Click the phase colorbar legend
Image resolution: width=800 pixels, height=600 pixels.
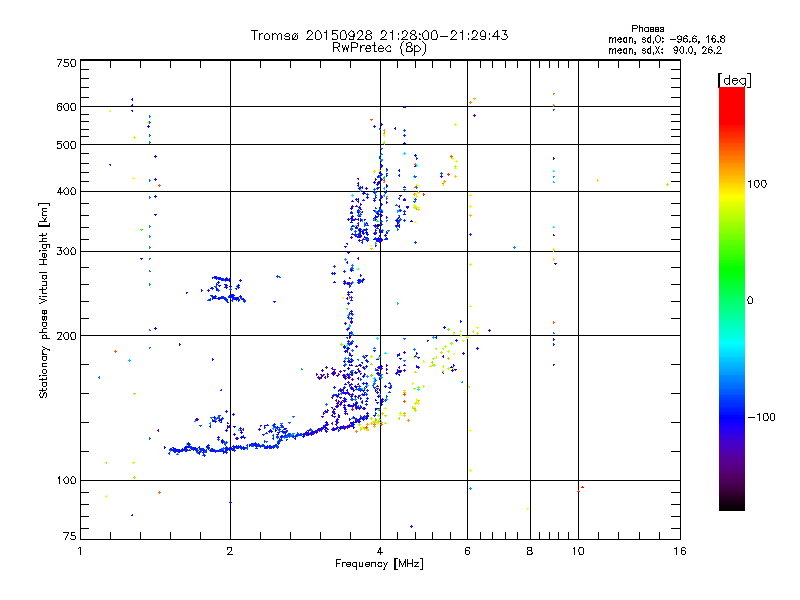tap(732, 298)
